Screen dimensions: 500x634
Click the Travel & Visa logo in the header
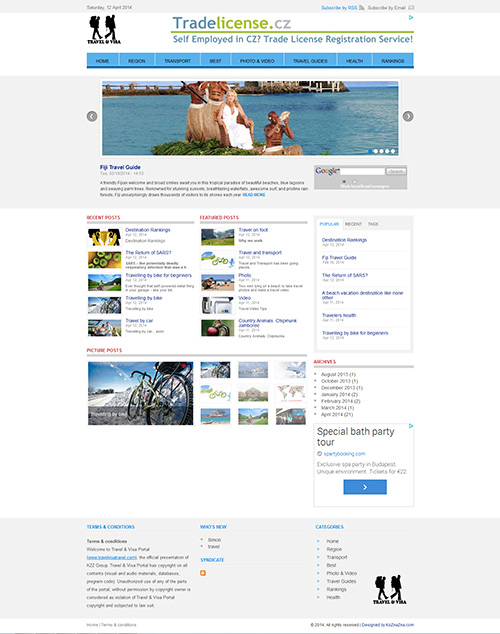104,30
